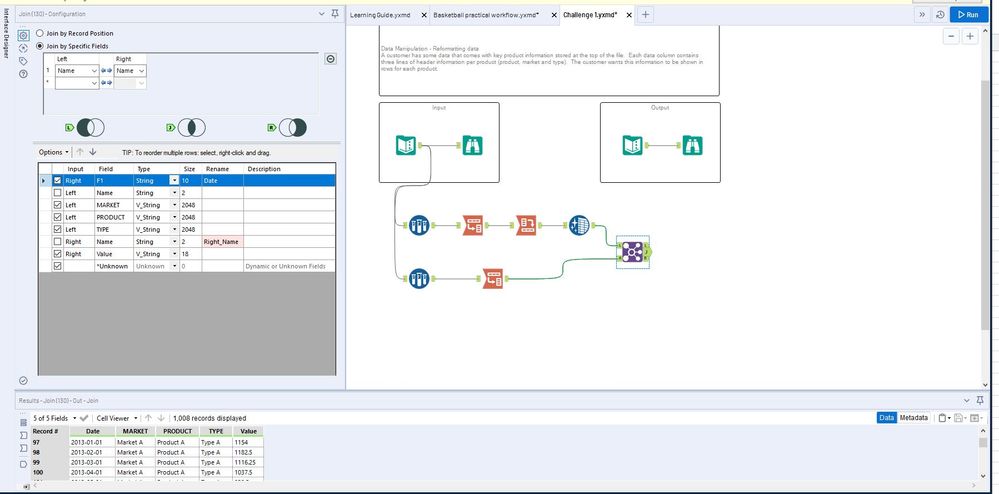Image resolution: width=999 pixels, height=494 pixels.
Task: Switch to Challenge 1.yxmd tab
Action: 591,15
